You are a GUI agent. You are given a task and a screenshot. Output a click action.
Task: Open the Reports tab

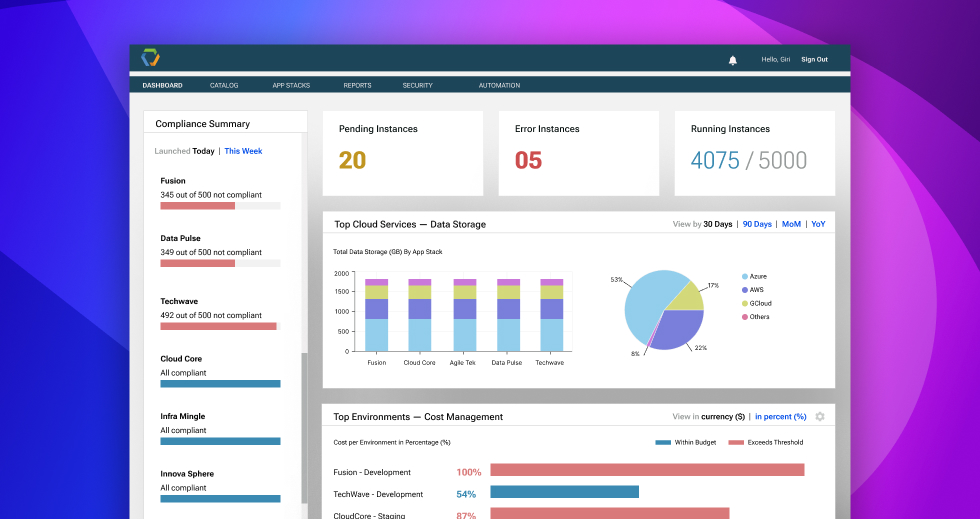(358, 85)
